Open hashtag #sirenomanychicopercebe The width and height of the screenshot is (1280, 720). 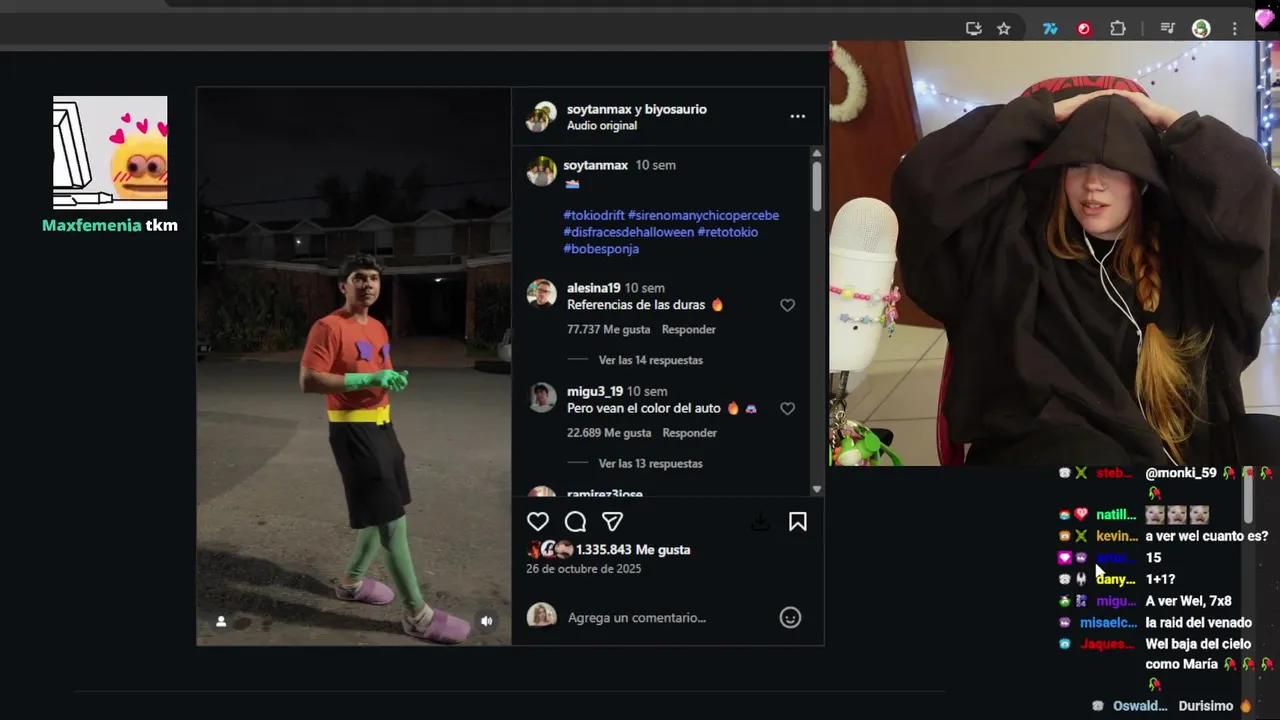tap(703, 215)
